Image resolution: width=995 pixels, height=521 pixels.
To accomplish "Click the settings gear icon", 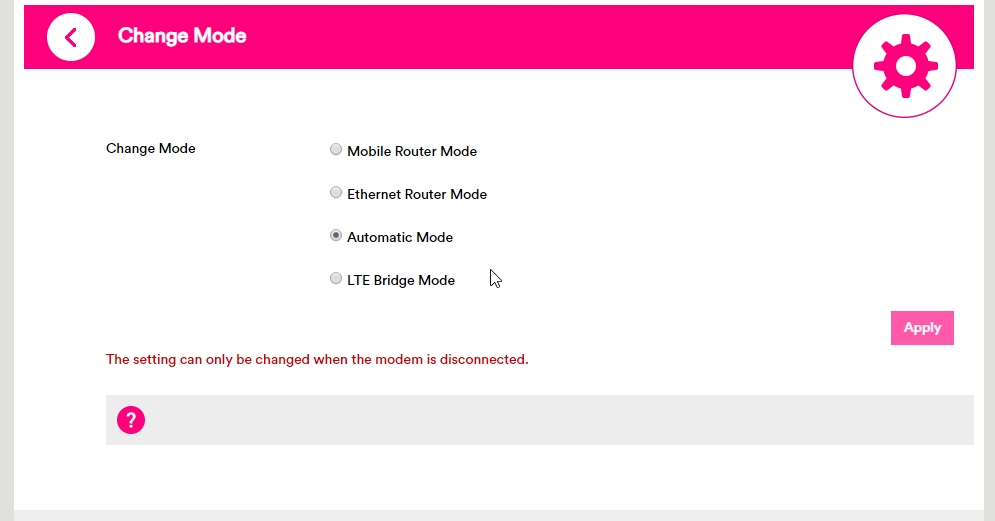I will click(905, 65).
